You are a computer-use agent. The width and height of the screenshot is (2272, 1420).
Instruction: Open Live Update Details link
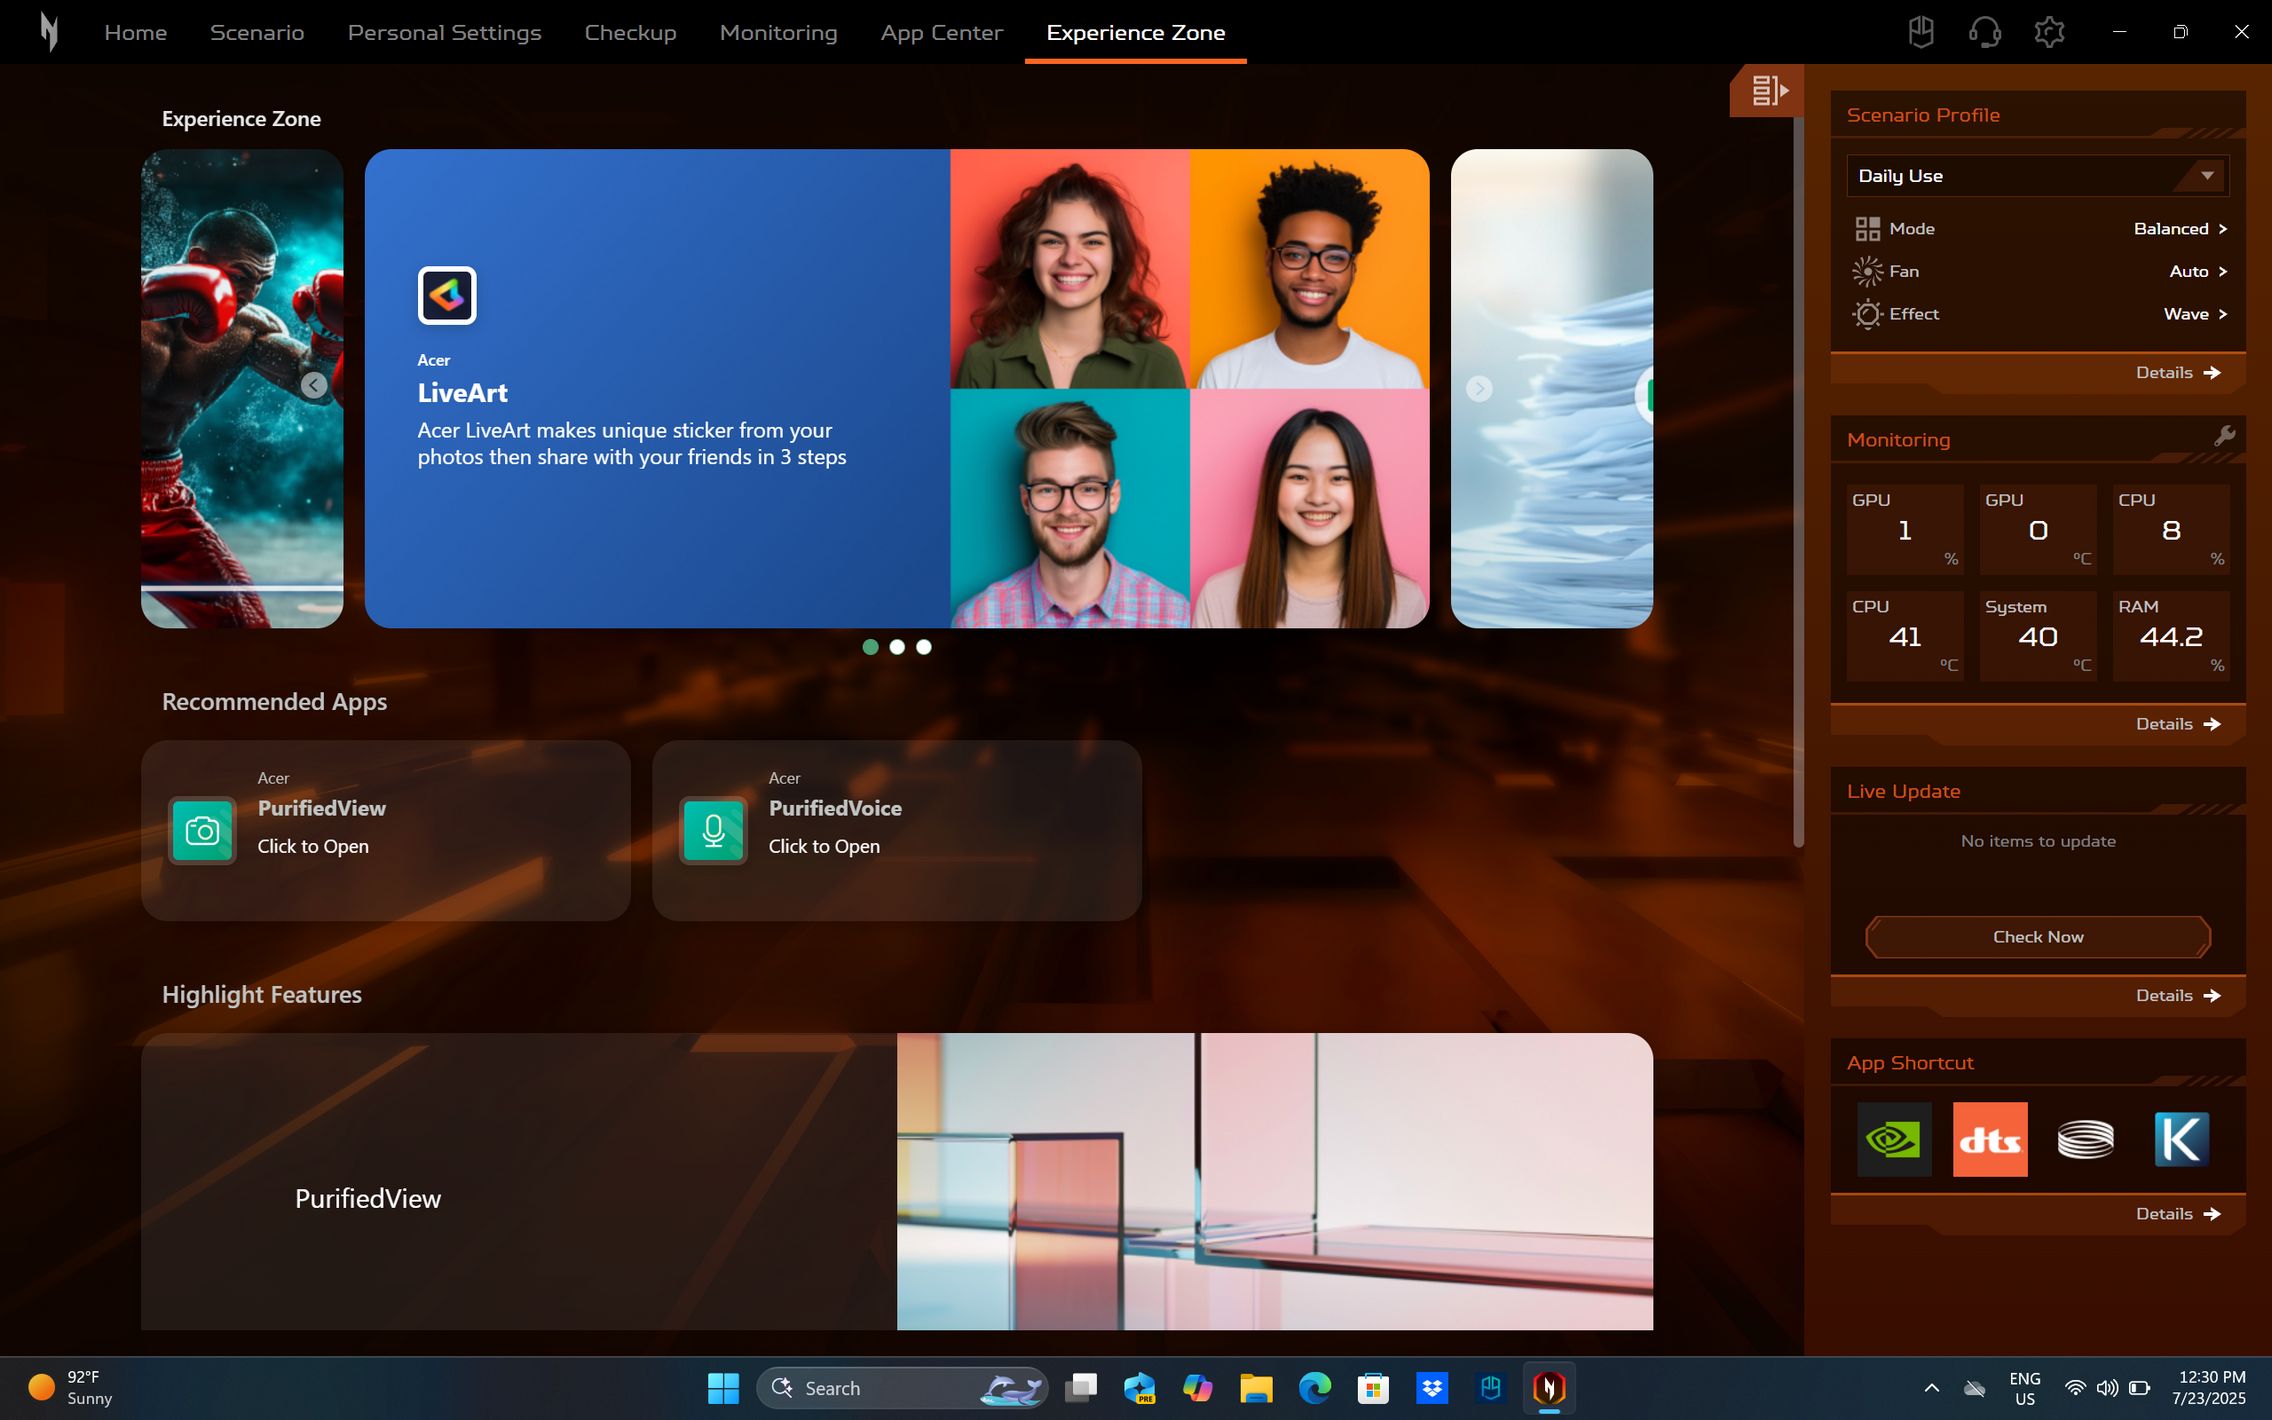(x=2178, y=996)
